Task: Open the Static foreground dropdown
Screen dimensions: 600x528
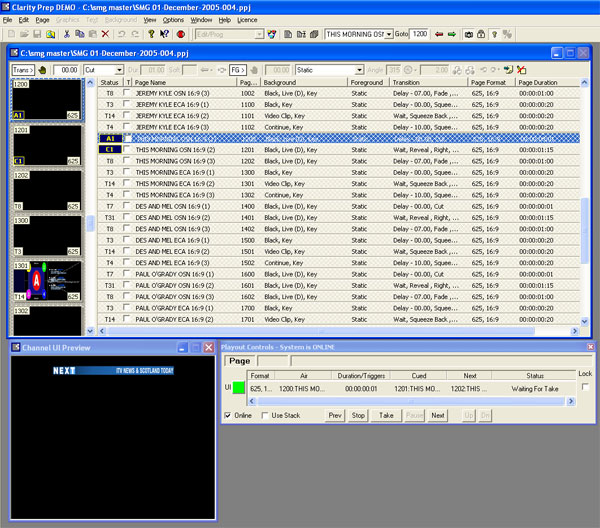Action: (x=359, y=70)
